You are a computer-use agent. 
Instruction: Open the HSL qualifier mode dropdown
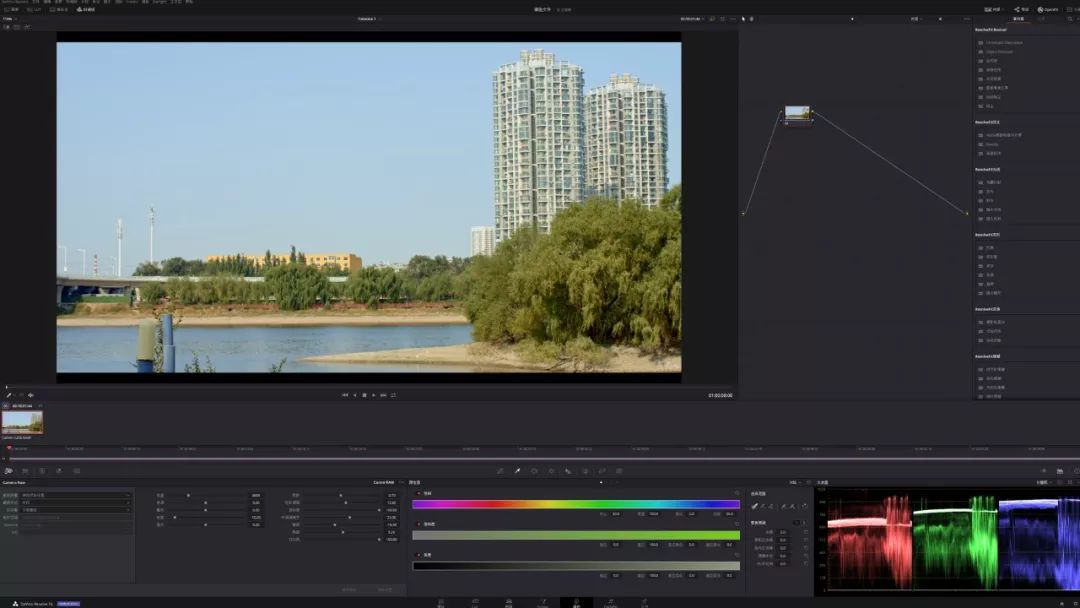(797, 482)
